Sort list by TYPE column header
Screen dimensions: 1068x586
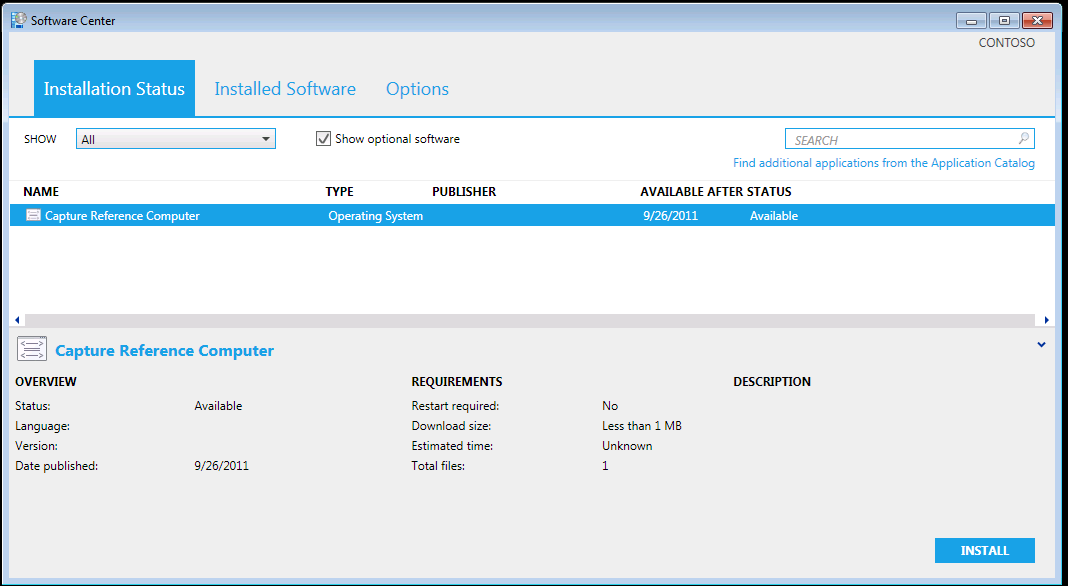point(339,191)
